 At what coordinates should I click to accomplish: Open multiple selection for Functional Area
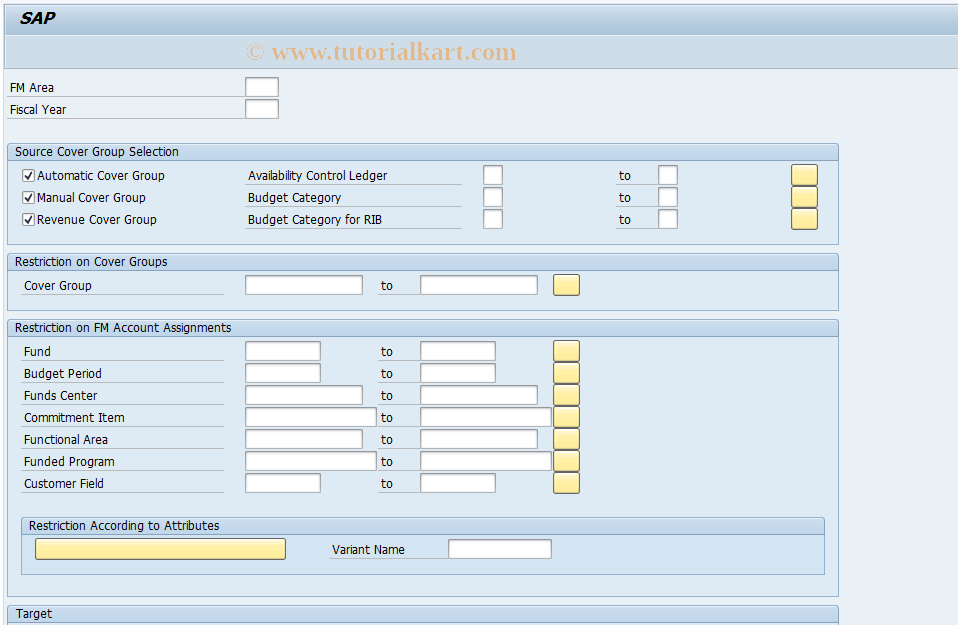pos(566,439)
